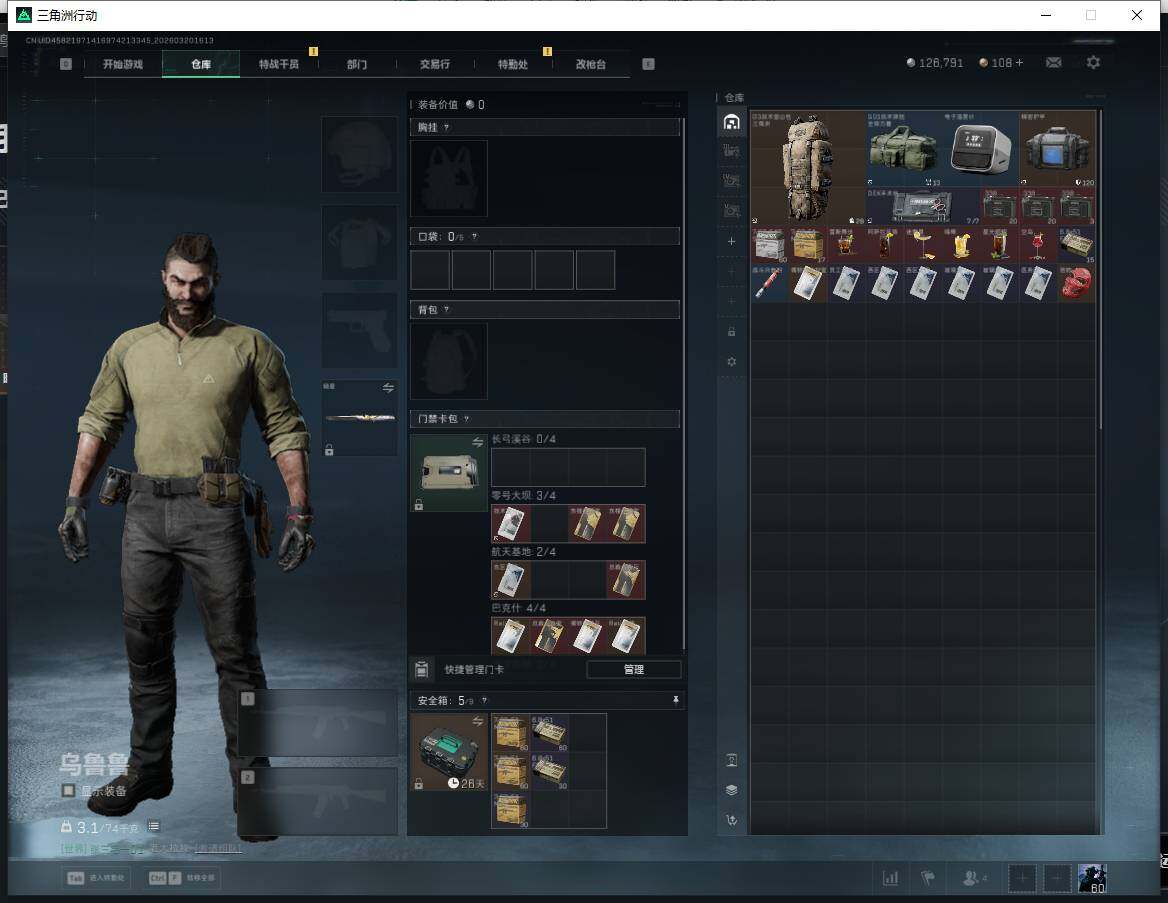Select the armored bag marked 120
Image resolution: width=1168 pixels, height=903 pixels.
point(1057,148)
